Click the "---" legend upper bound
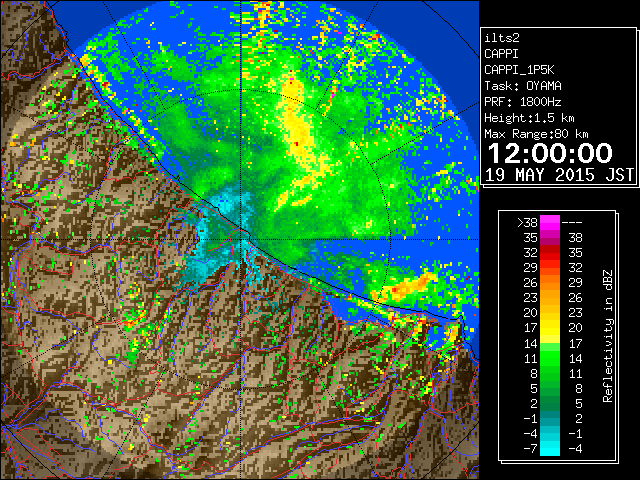The height and width of the screenshot is (480, 640). click(x=572, y=223)
